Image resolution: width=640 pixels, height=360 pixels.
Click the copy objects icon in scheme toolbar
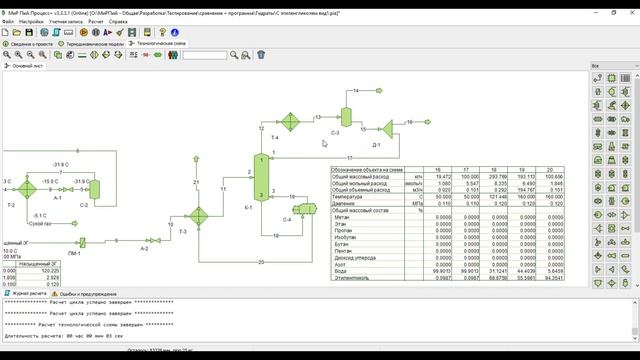(58, 55)
